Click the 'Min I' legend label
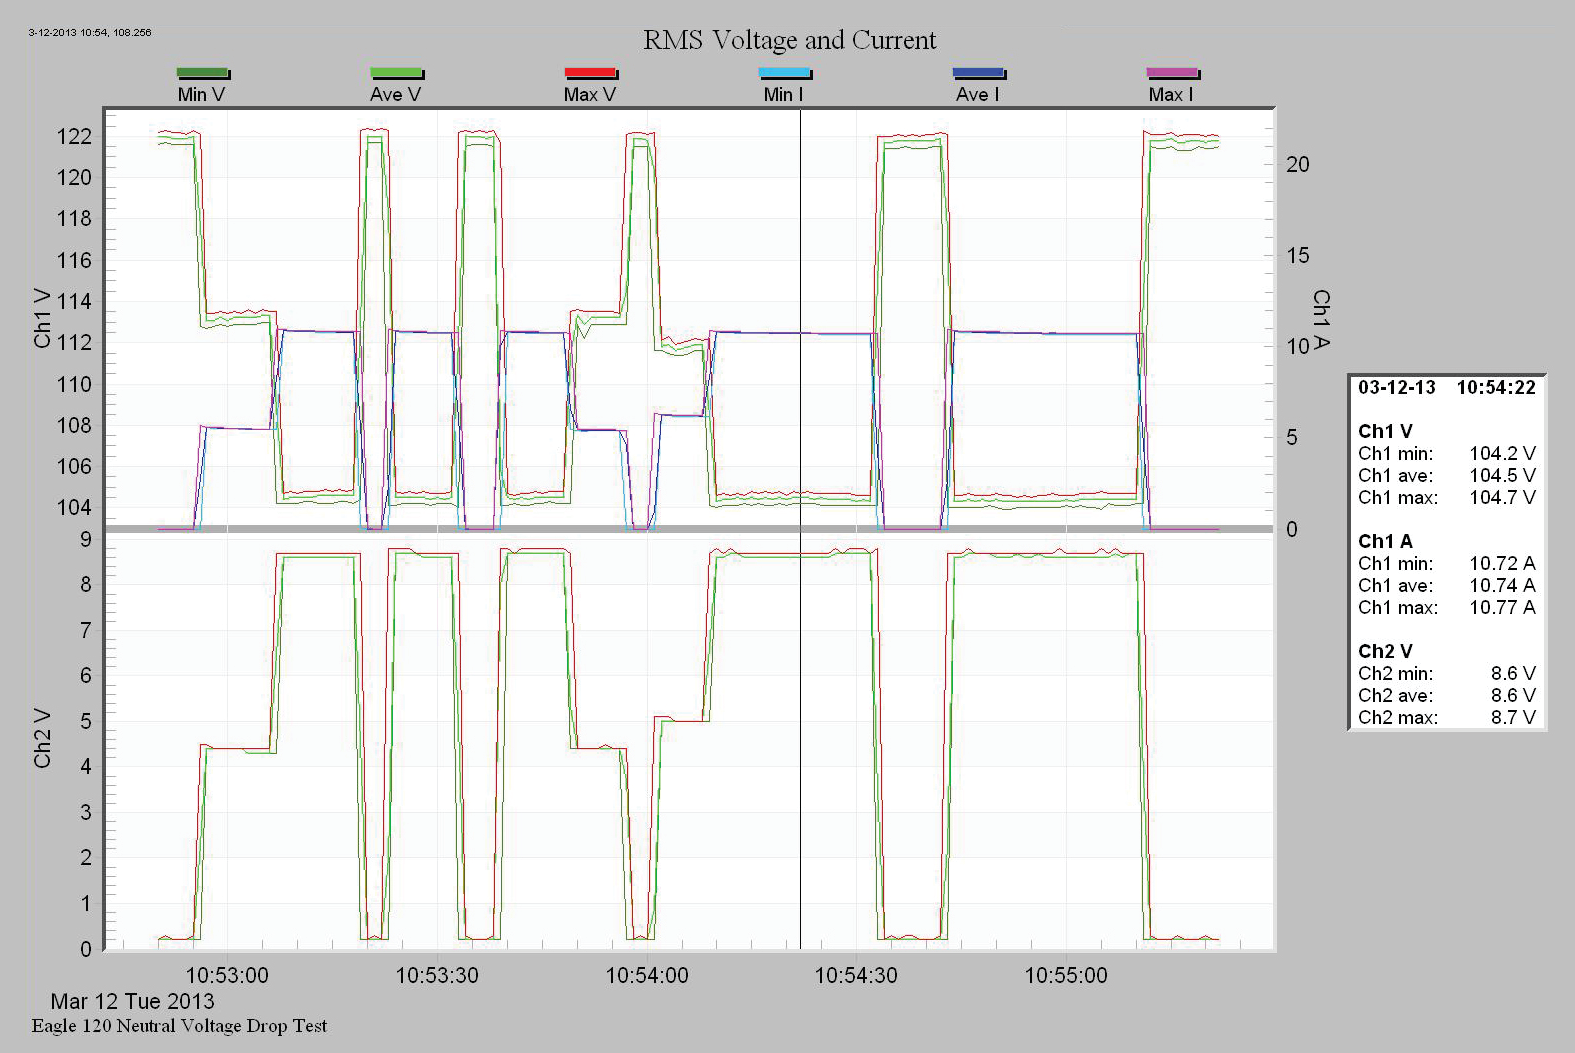The width and height of the screenshot is (1575, 1053). 783,94
